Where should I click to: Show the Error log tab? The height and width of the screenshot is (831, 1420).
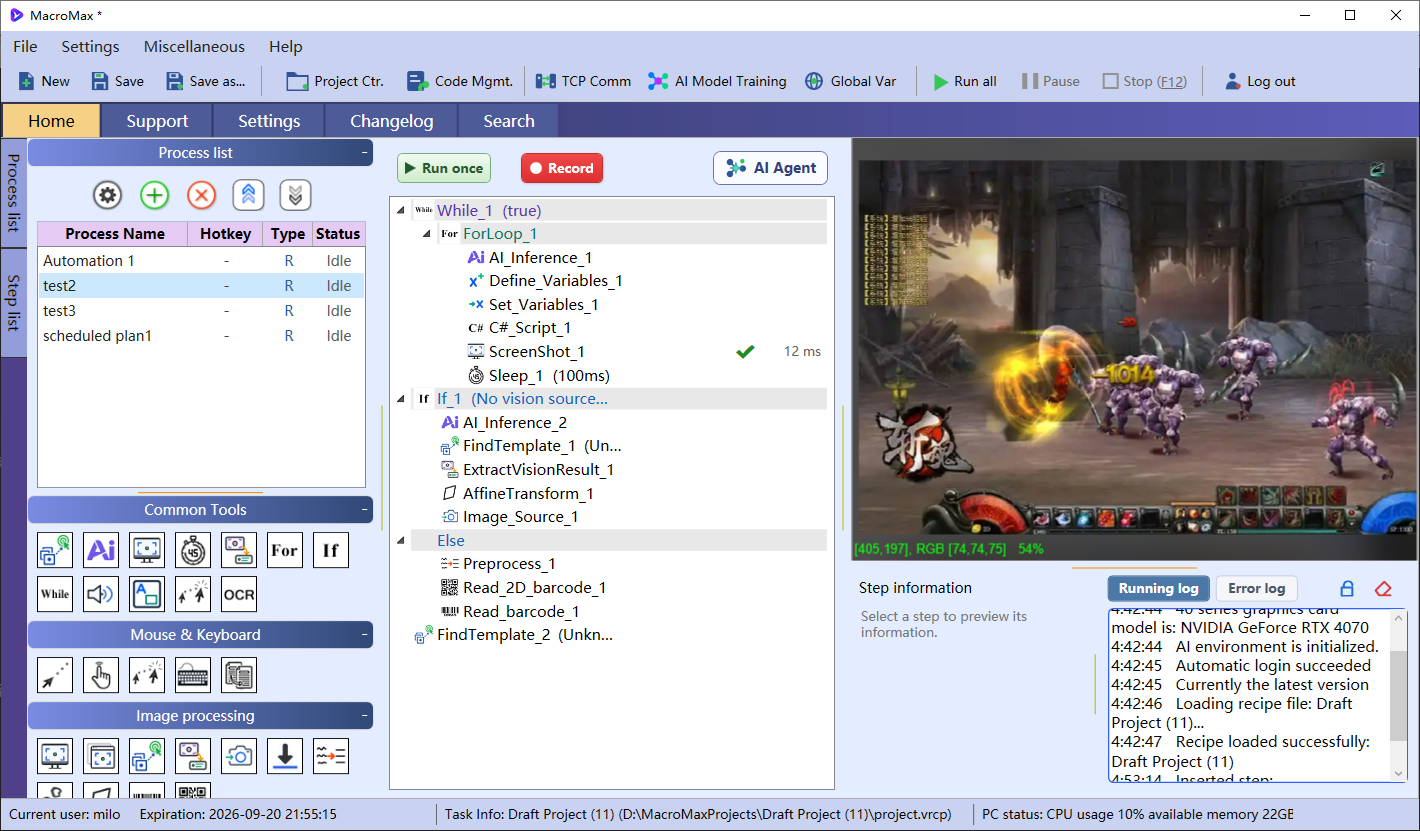[1257, 589]
